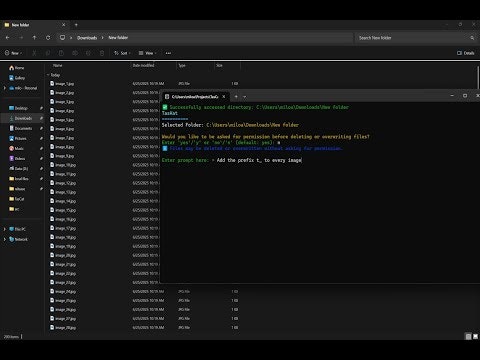Select file image_9.jpg
Image resolution: width=480 pixels, height=360 pixels.
62,156
